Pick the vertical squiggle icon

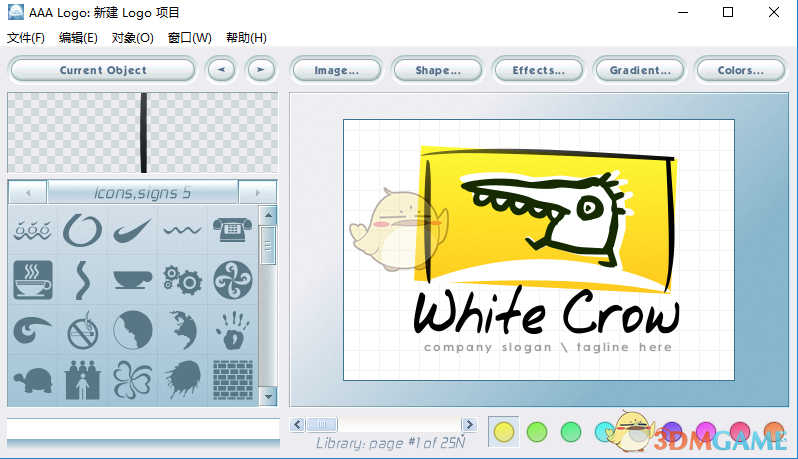pyautogui.click(x=82, y=280)
